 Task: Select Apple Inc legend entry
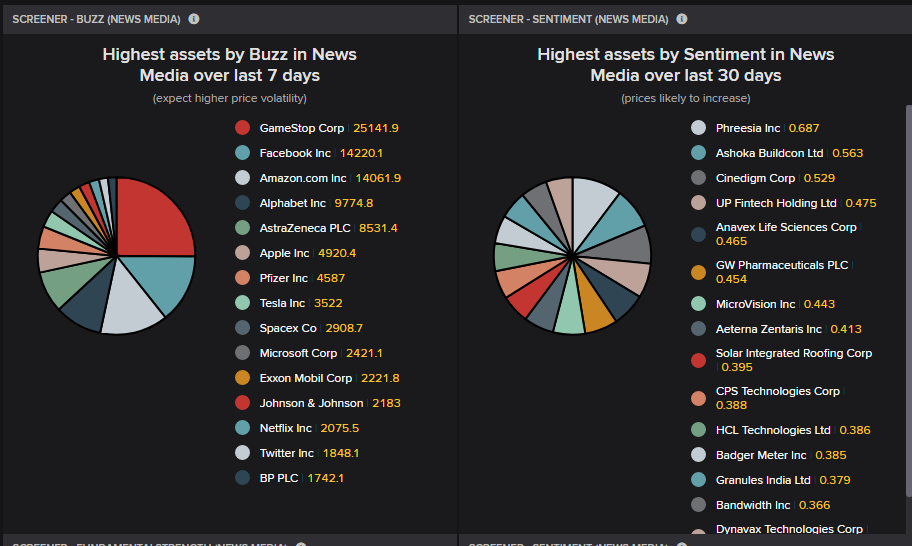click(295, 253)
